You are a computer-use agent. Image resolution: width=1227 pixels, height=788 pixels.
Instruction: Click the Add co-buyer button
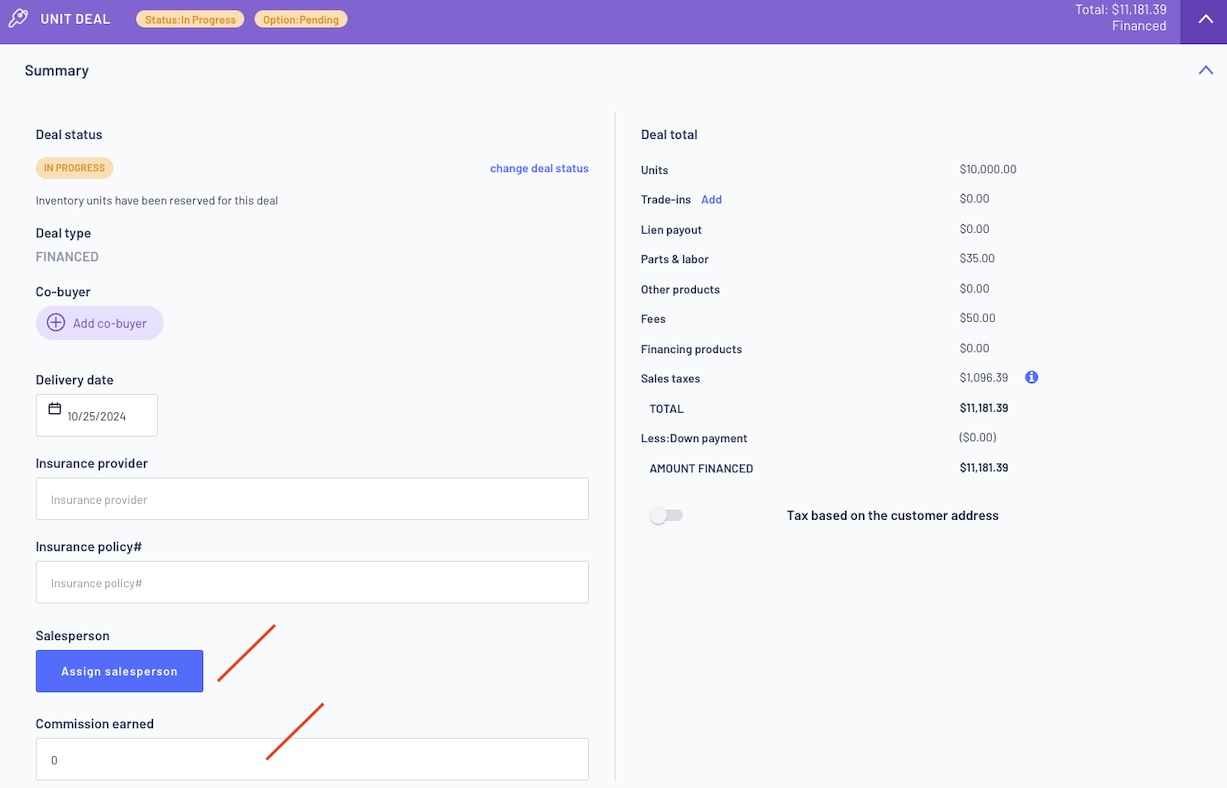99,323
